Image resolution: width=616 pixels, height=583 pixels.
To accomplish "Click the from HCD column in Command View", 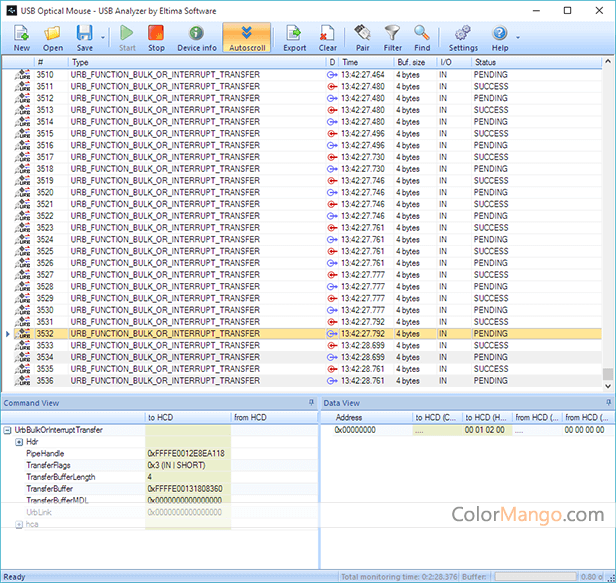I will (274, 417).
